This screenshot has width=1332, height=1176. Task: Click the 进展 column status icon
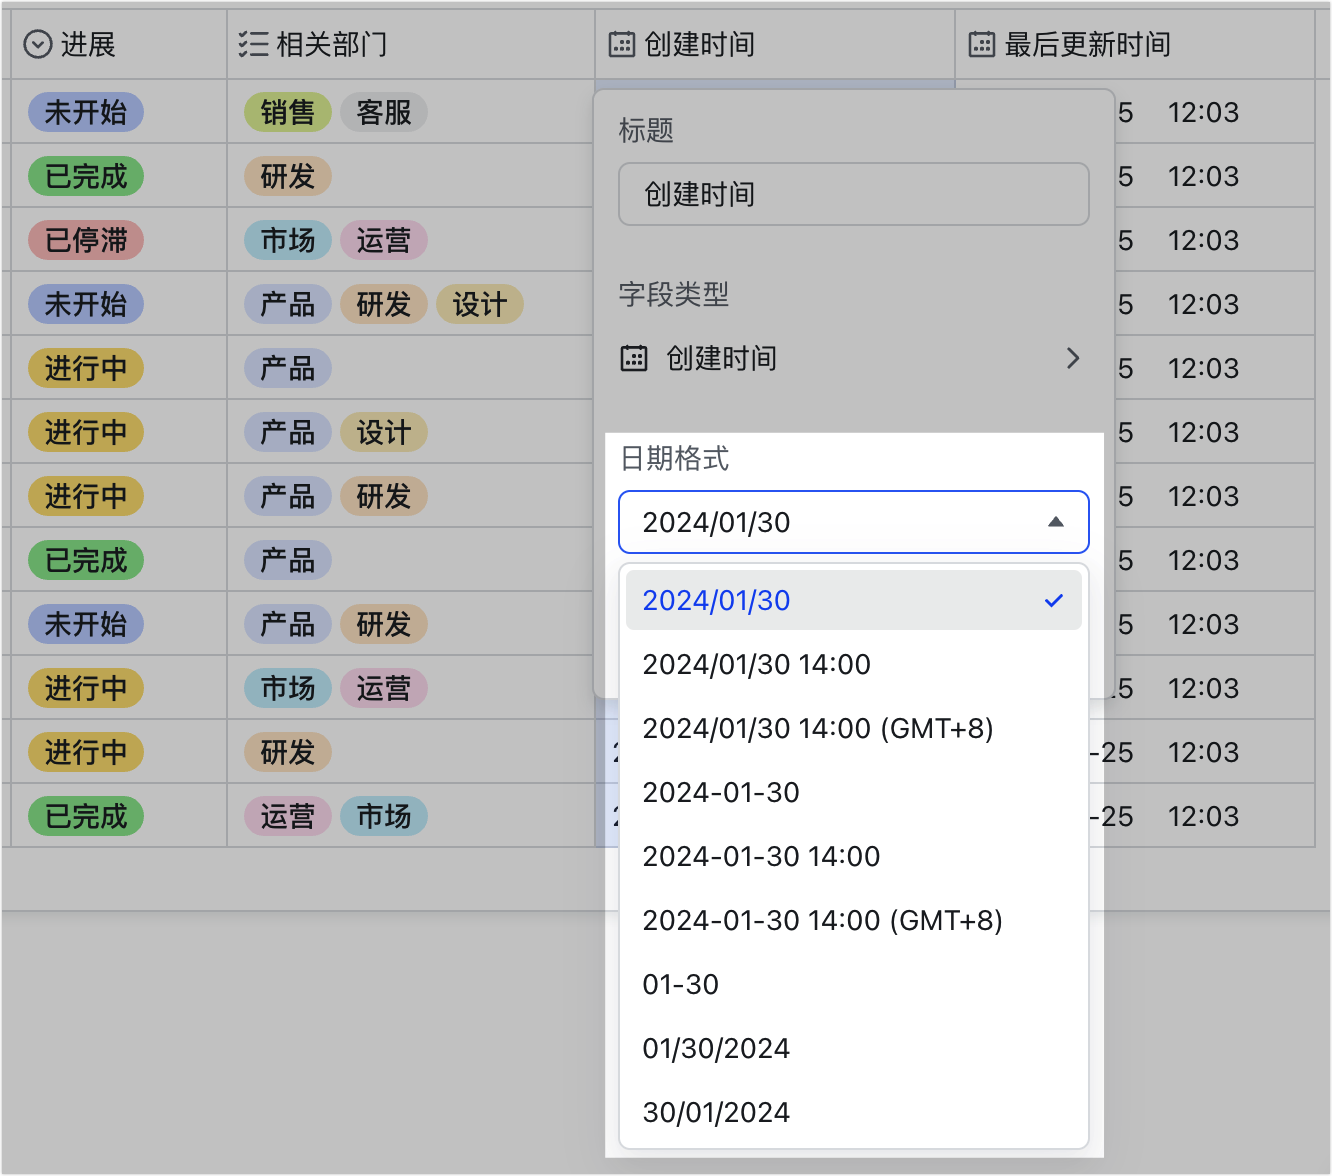(x=37, y=44)
